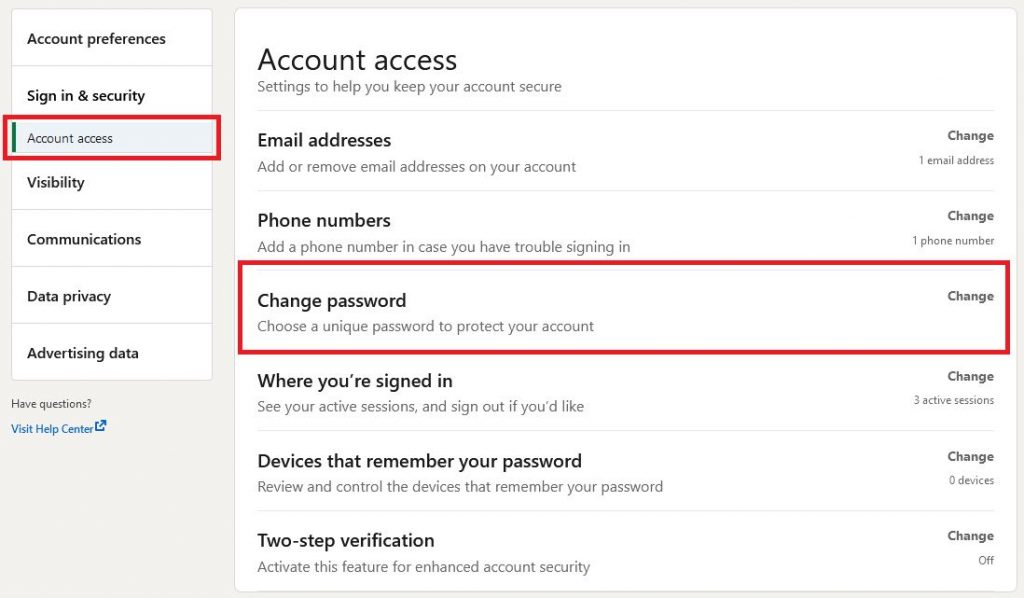Open Account preferences in the sidebar
Viewport: 1024px width, 598px height.
click(95, 38)
